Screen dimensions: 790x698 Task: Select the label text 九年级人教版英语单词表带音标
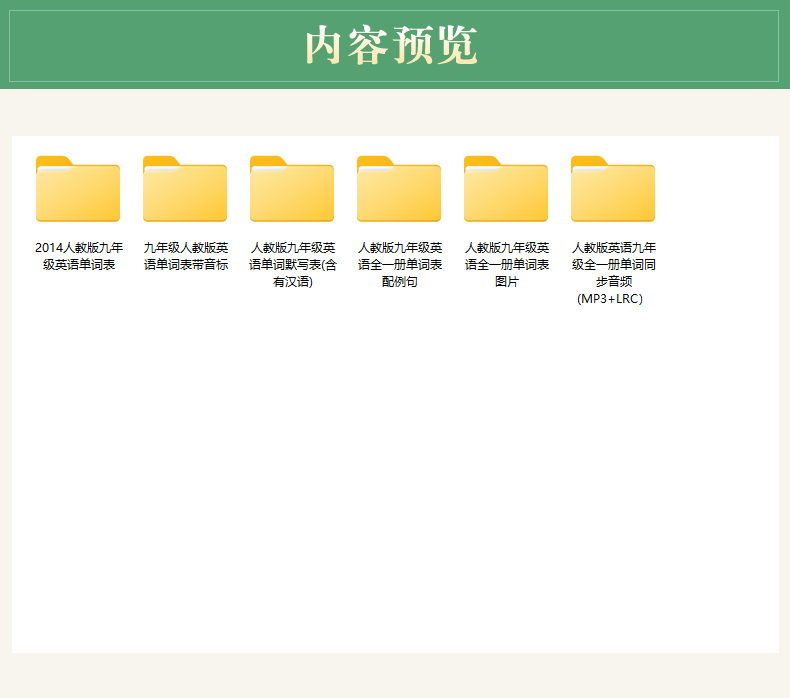186,256
